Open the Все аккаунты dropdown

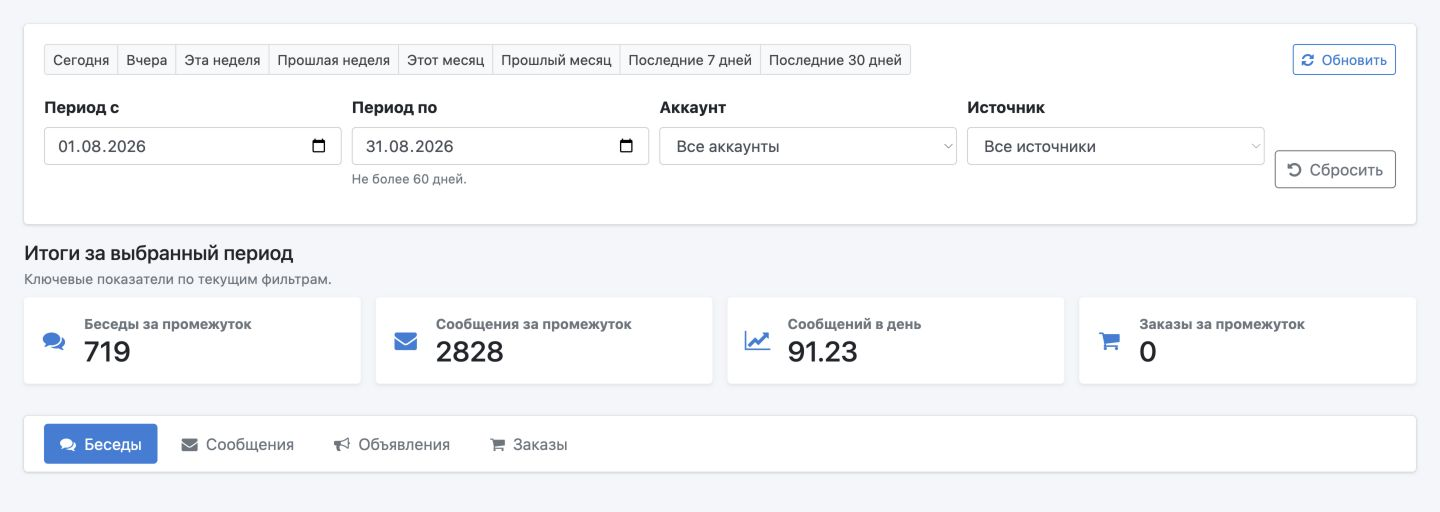click(808, 146)
